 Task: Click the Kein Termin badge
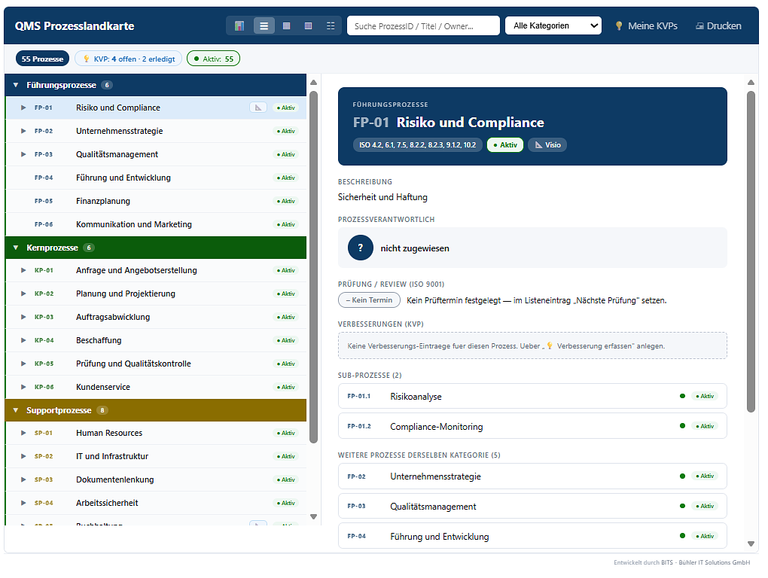[x=369, y=300]
